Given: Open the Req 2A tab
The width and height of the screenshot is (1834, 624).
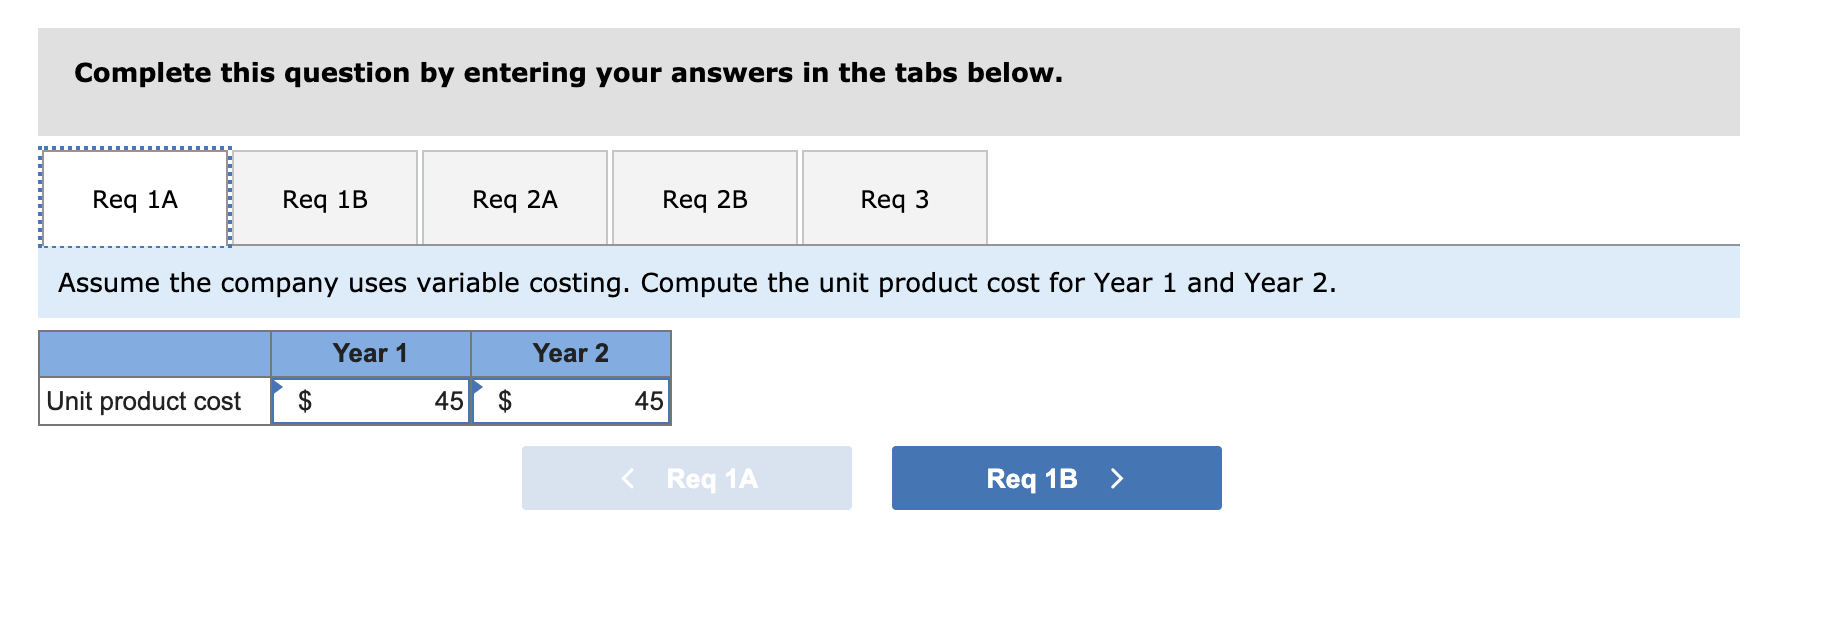Looking at the screenshot, I should 514,198.
